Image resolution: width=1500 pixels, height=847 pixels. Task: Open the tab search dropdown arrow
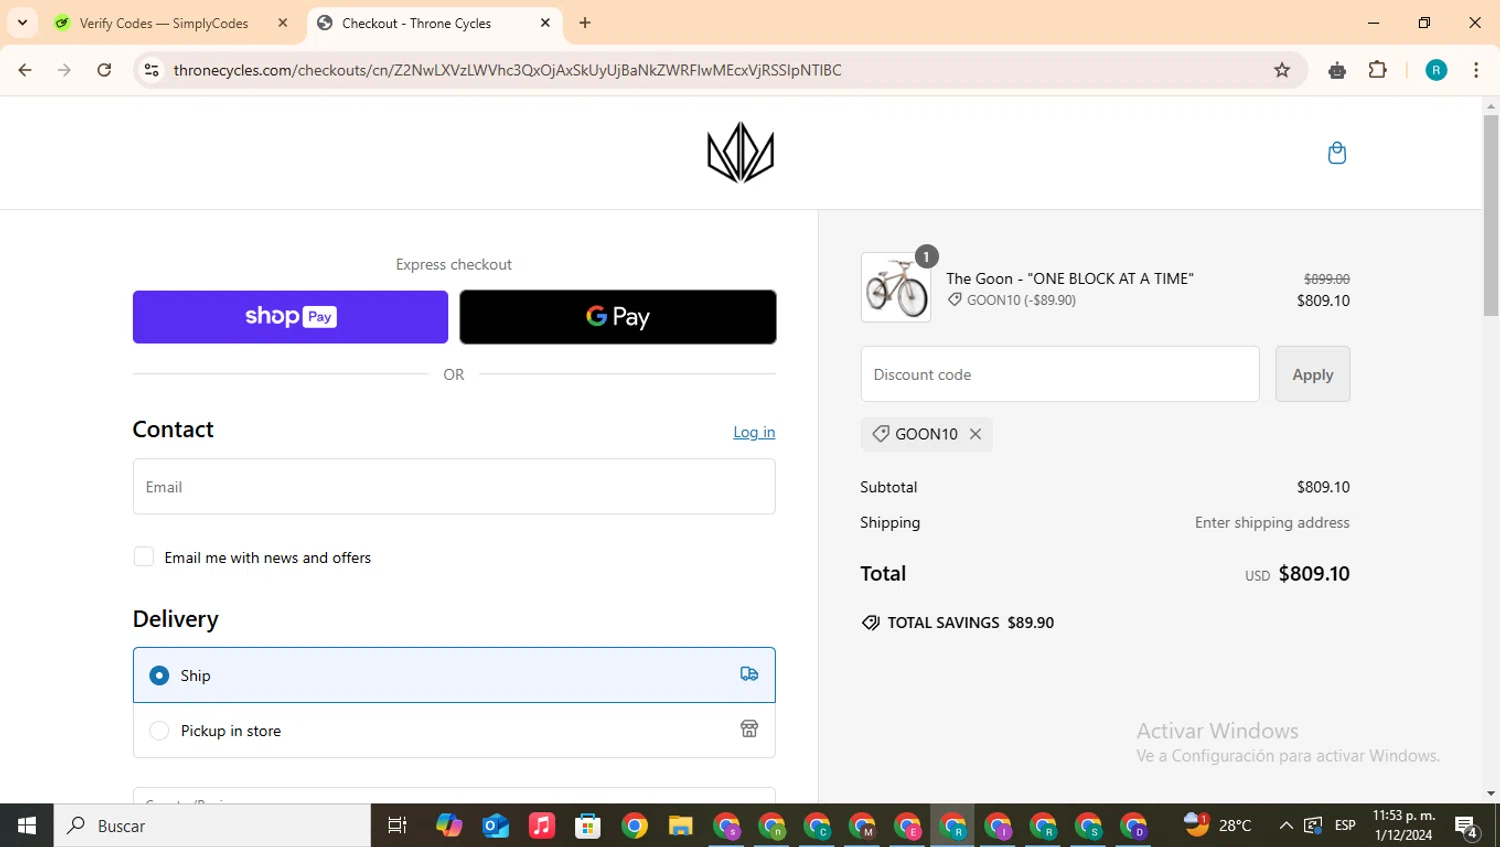(22, 23)
